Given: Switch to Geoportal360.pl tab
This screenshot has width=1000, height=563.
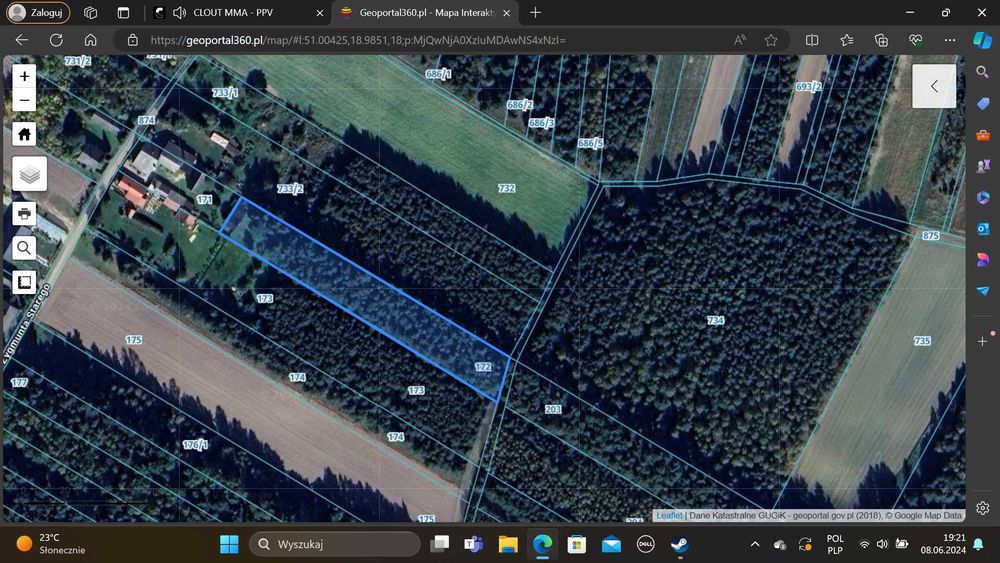Looking at the screenshot, I should point(427,12).
